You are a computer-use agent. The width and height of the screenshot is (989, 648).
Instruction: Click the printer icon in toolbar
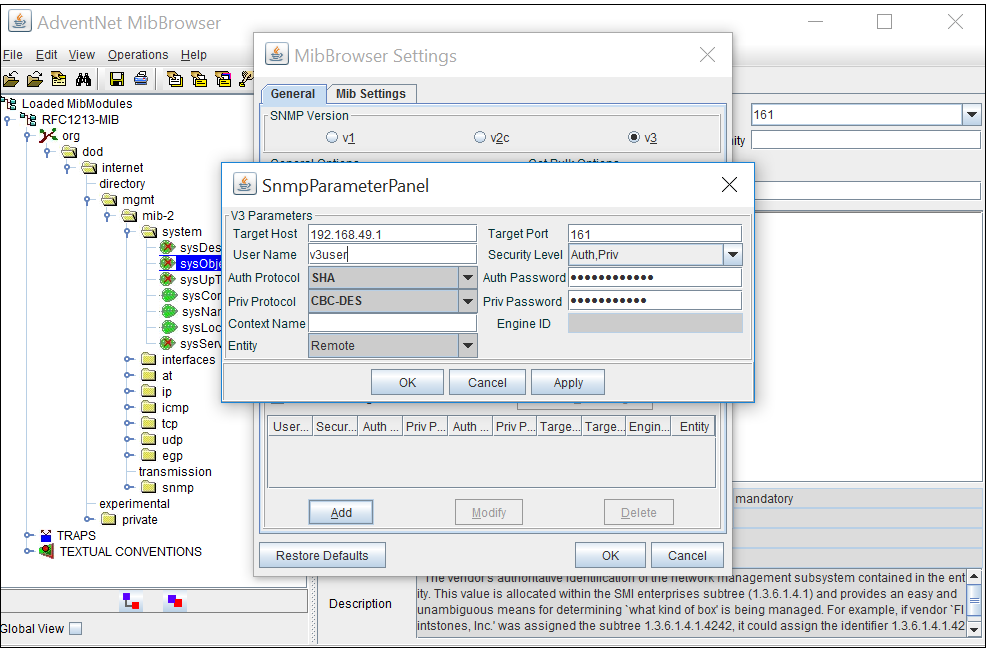pos(141,79)
